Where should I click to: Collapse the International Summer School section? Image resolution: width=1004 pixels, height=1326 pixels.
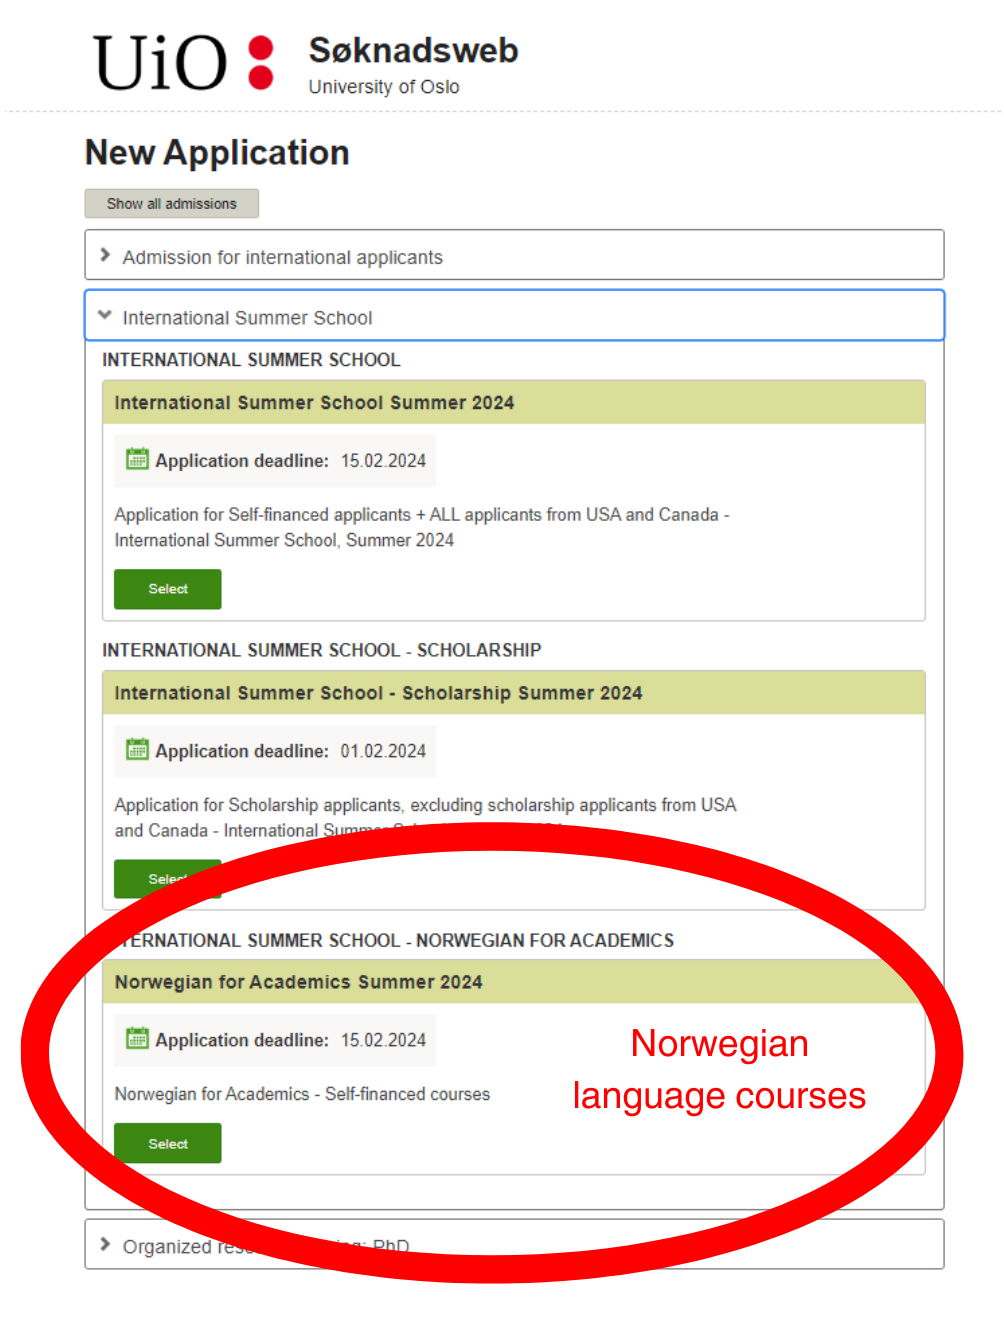tap(514, 316)
